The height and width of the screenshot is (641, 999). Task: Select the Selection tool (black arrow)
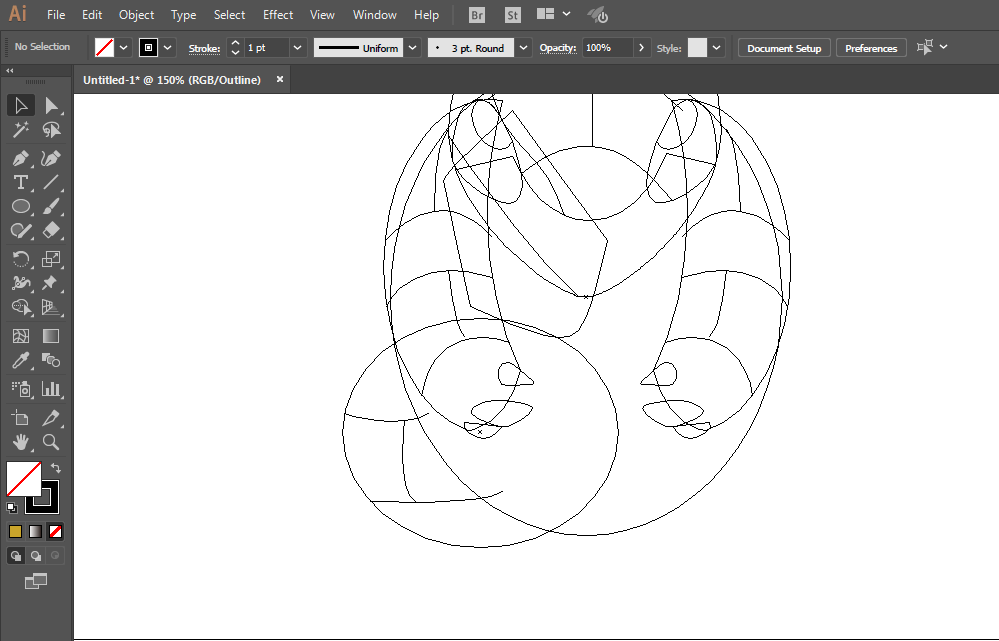tap(20, 106)
